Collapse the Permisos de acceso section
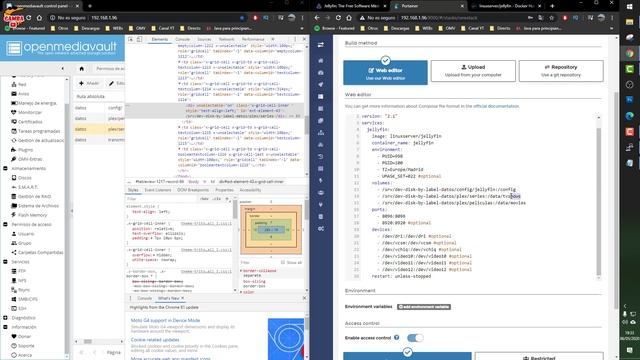The image size is (640, 360). pos(5,224)
